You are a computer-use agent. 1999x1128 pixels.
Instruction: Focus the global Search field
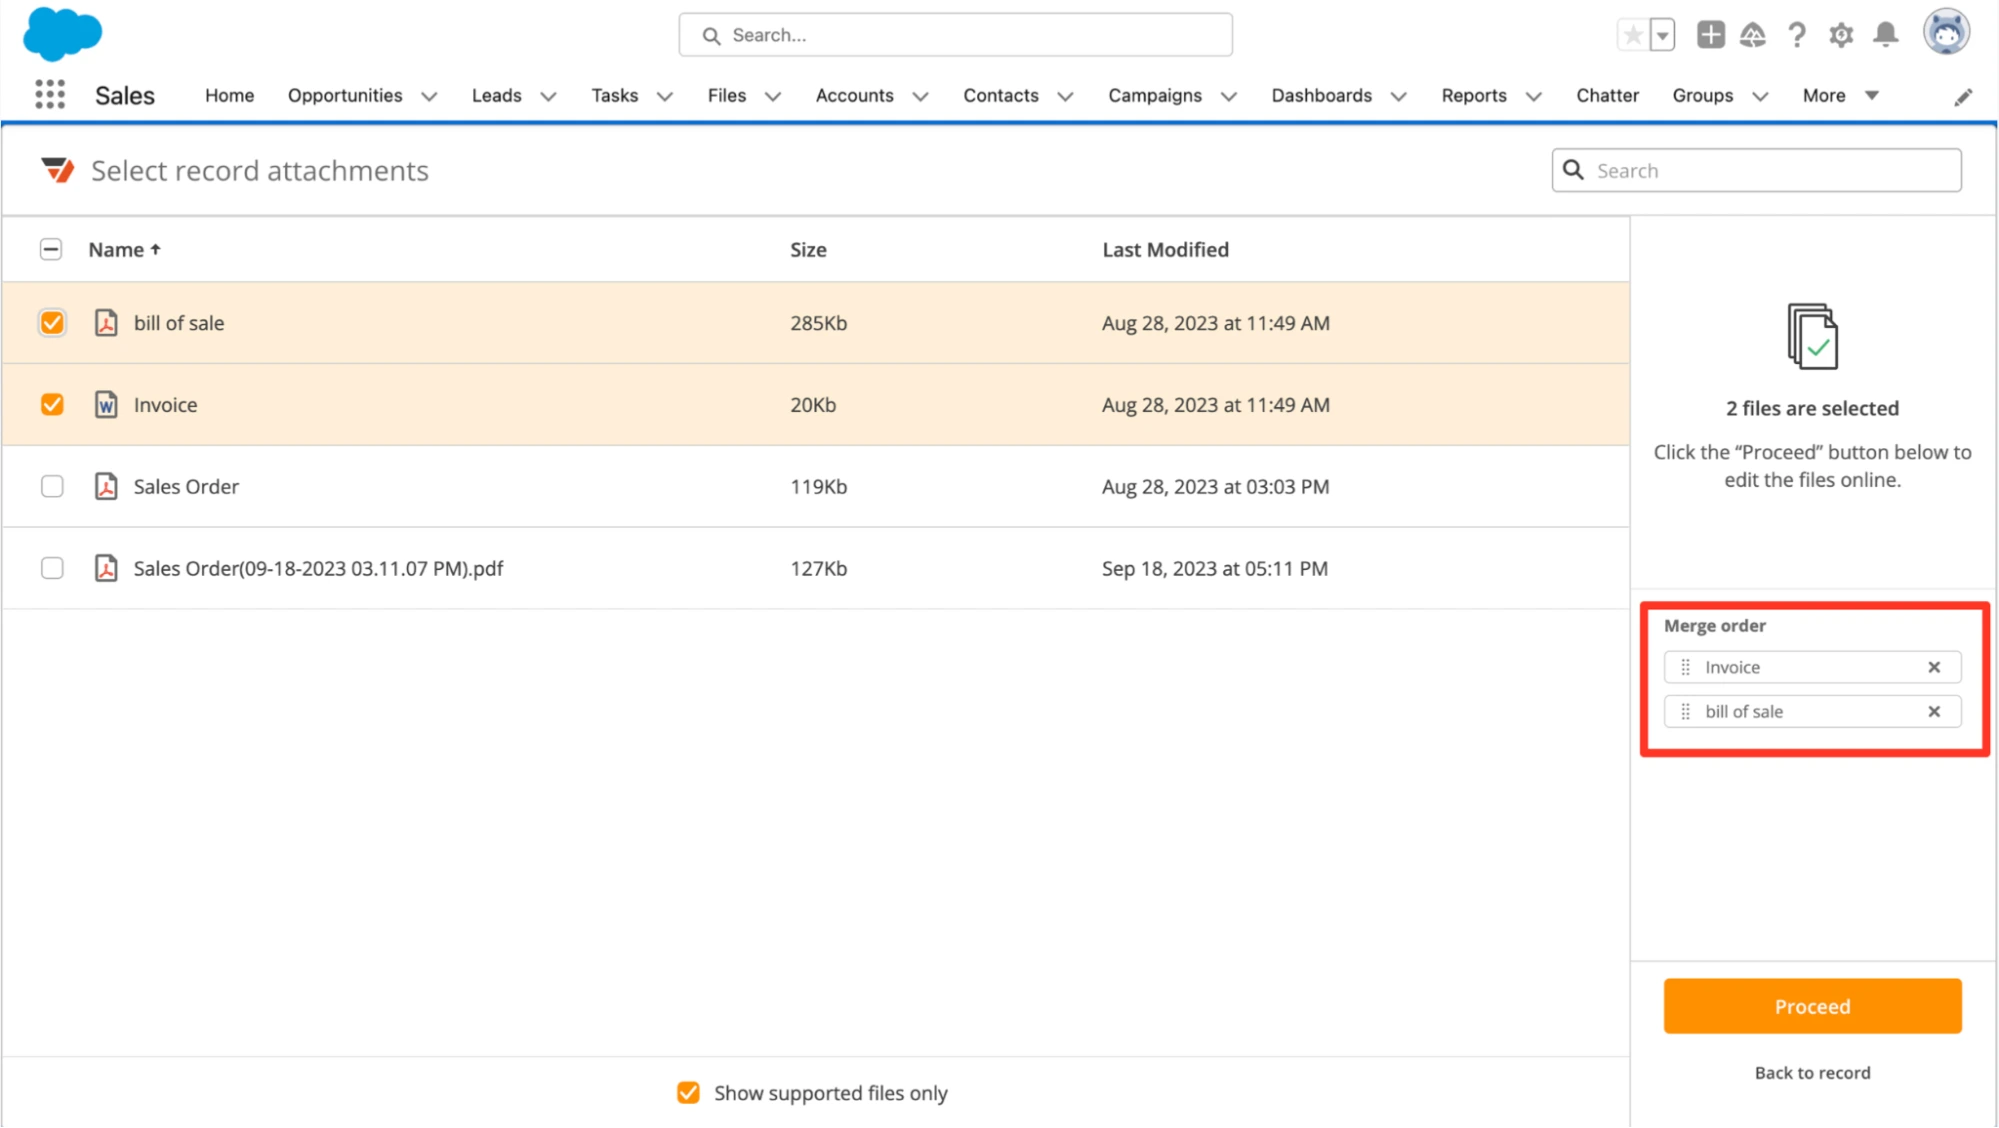pyautogui.click(x=955, y=35)
